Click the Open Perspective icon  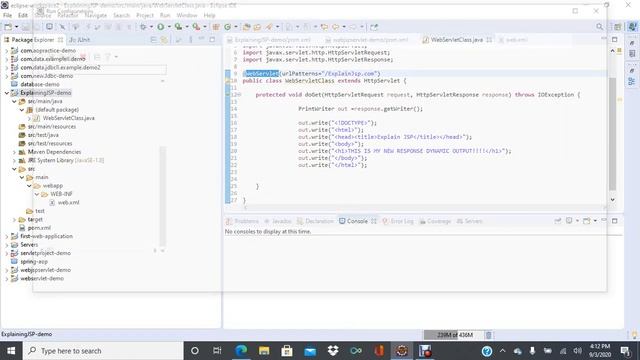click(618, 27)
